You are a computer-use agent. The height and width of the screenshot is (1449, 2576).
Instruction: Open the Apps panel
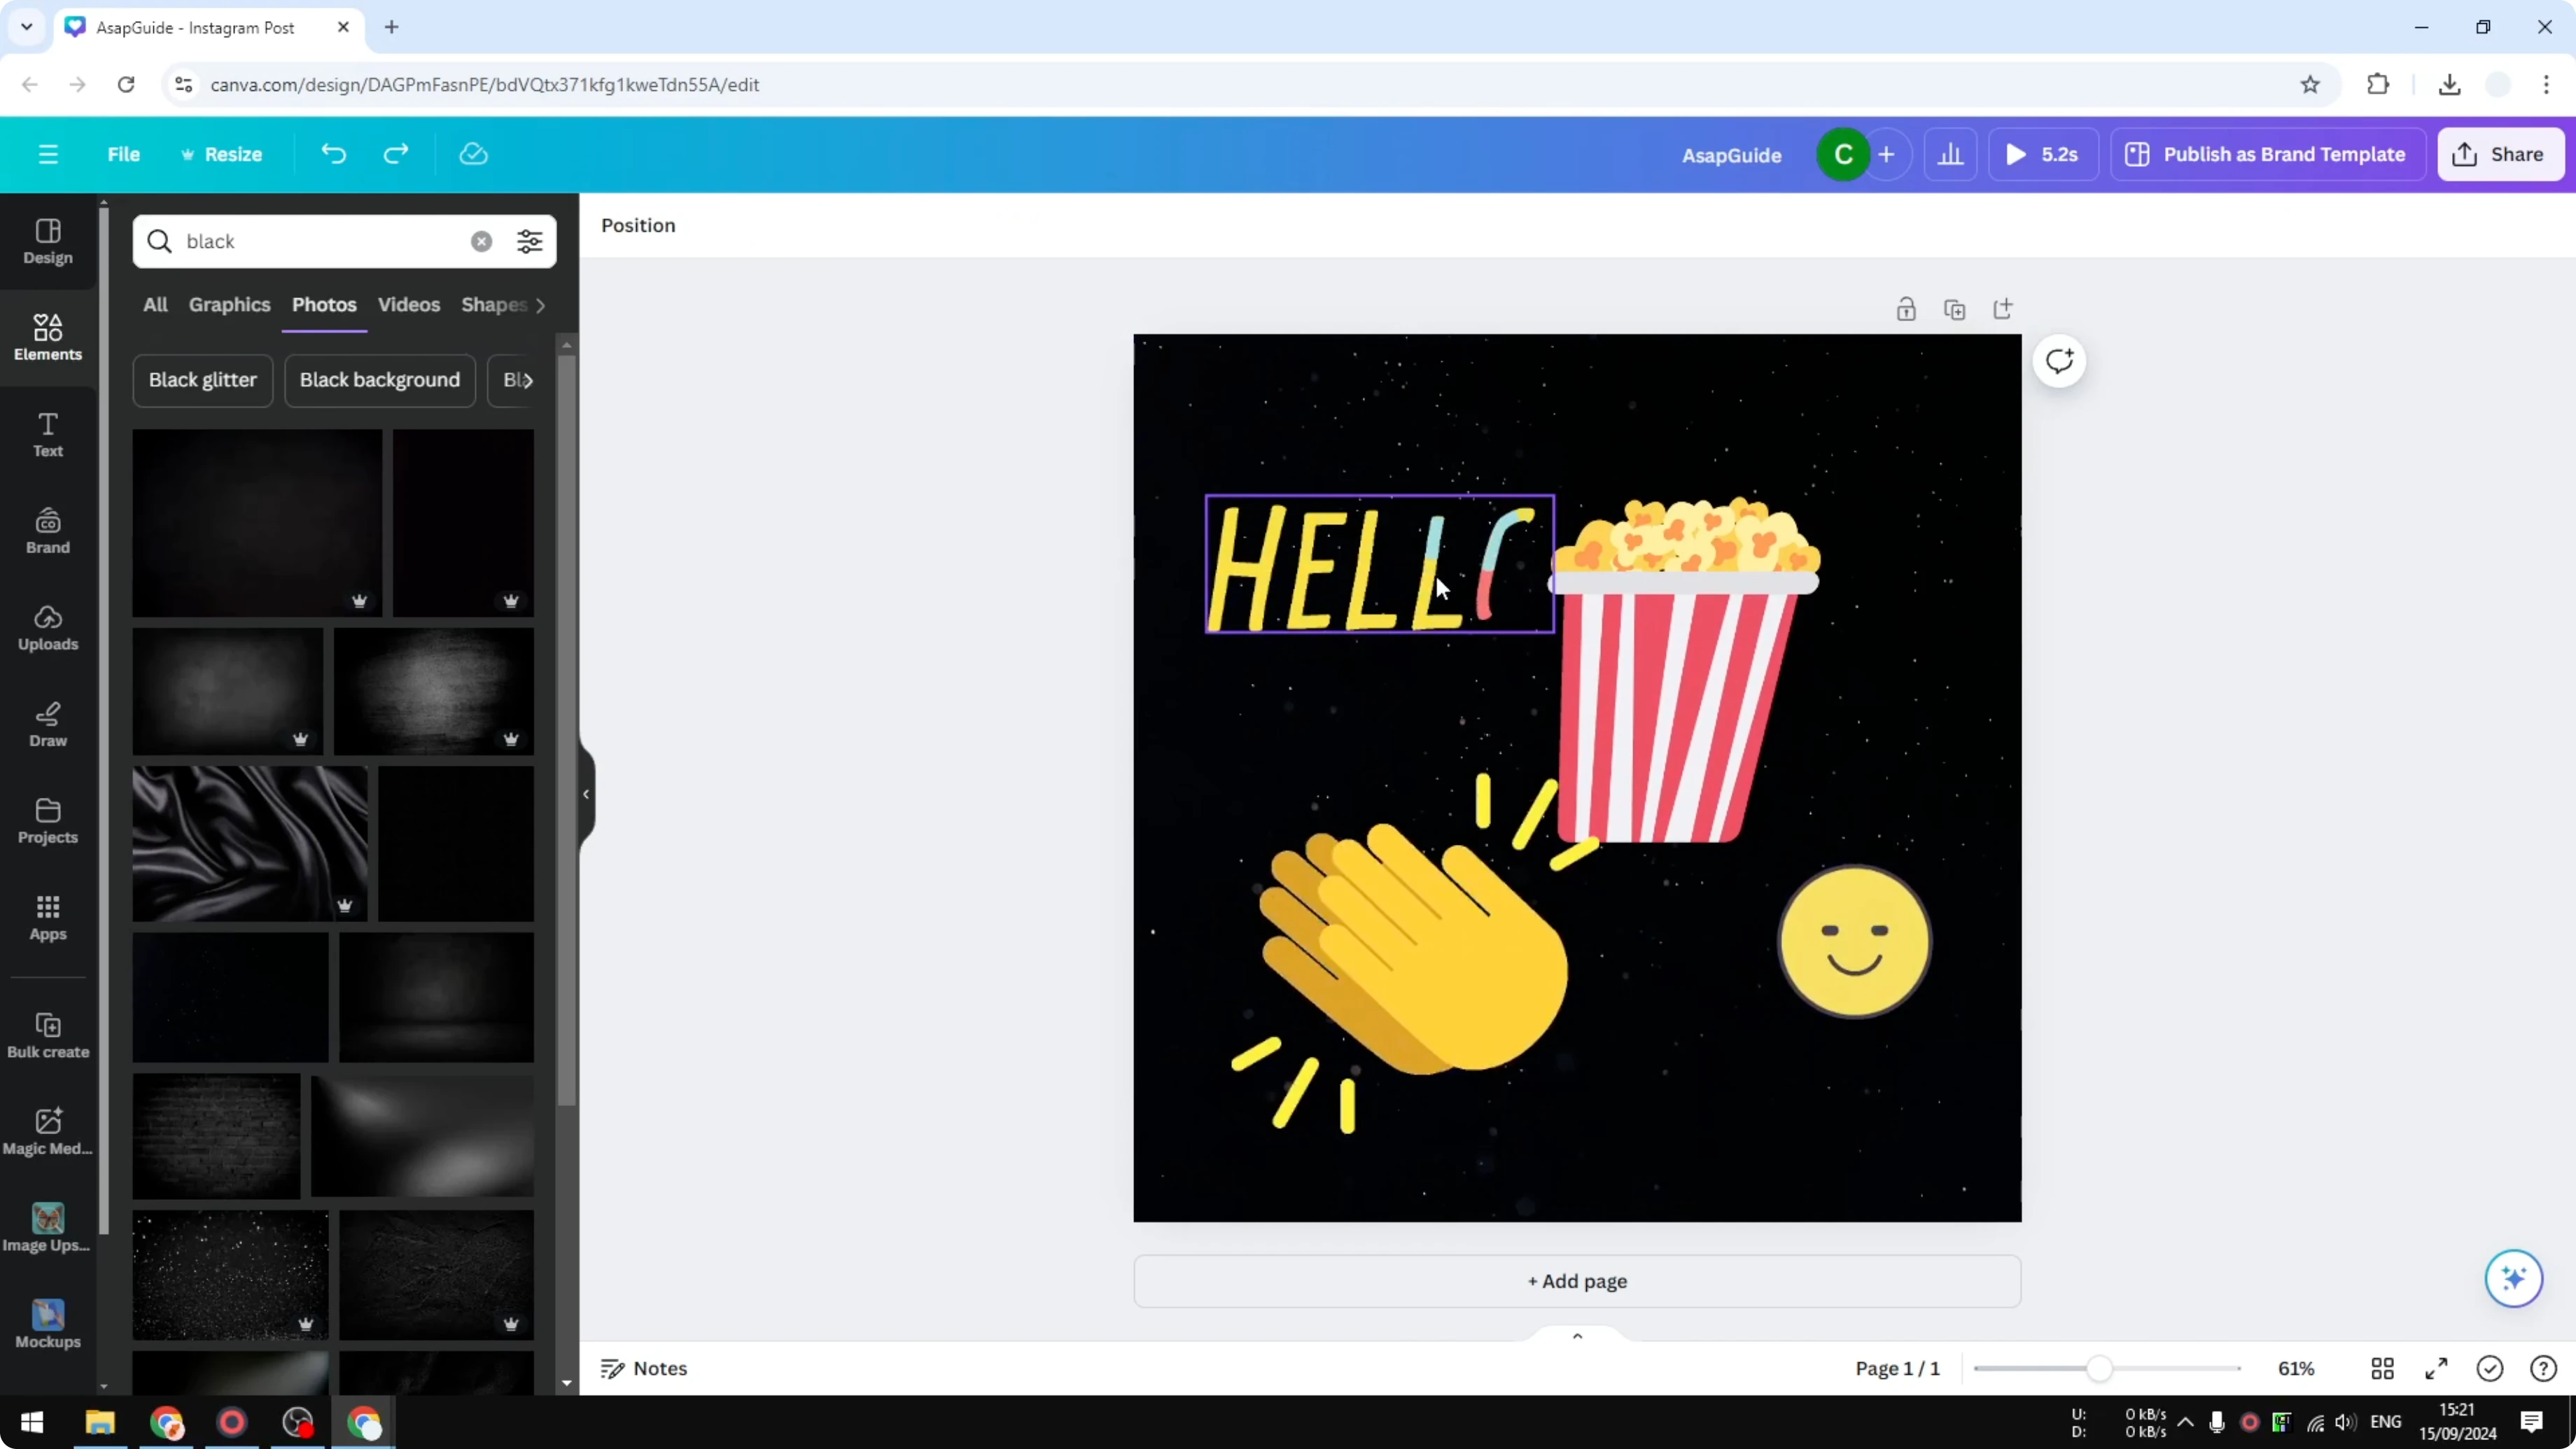(48, 918)
